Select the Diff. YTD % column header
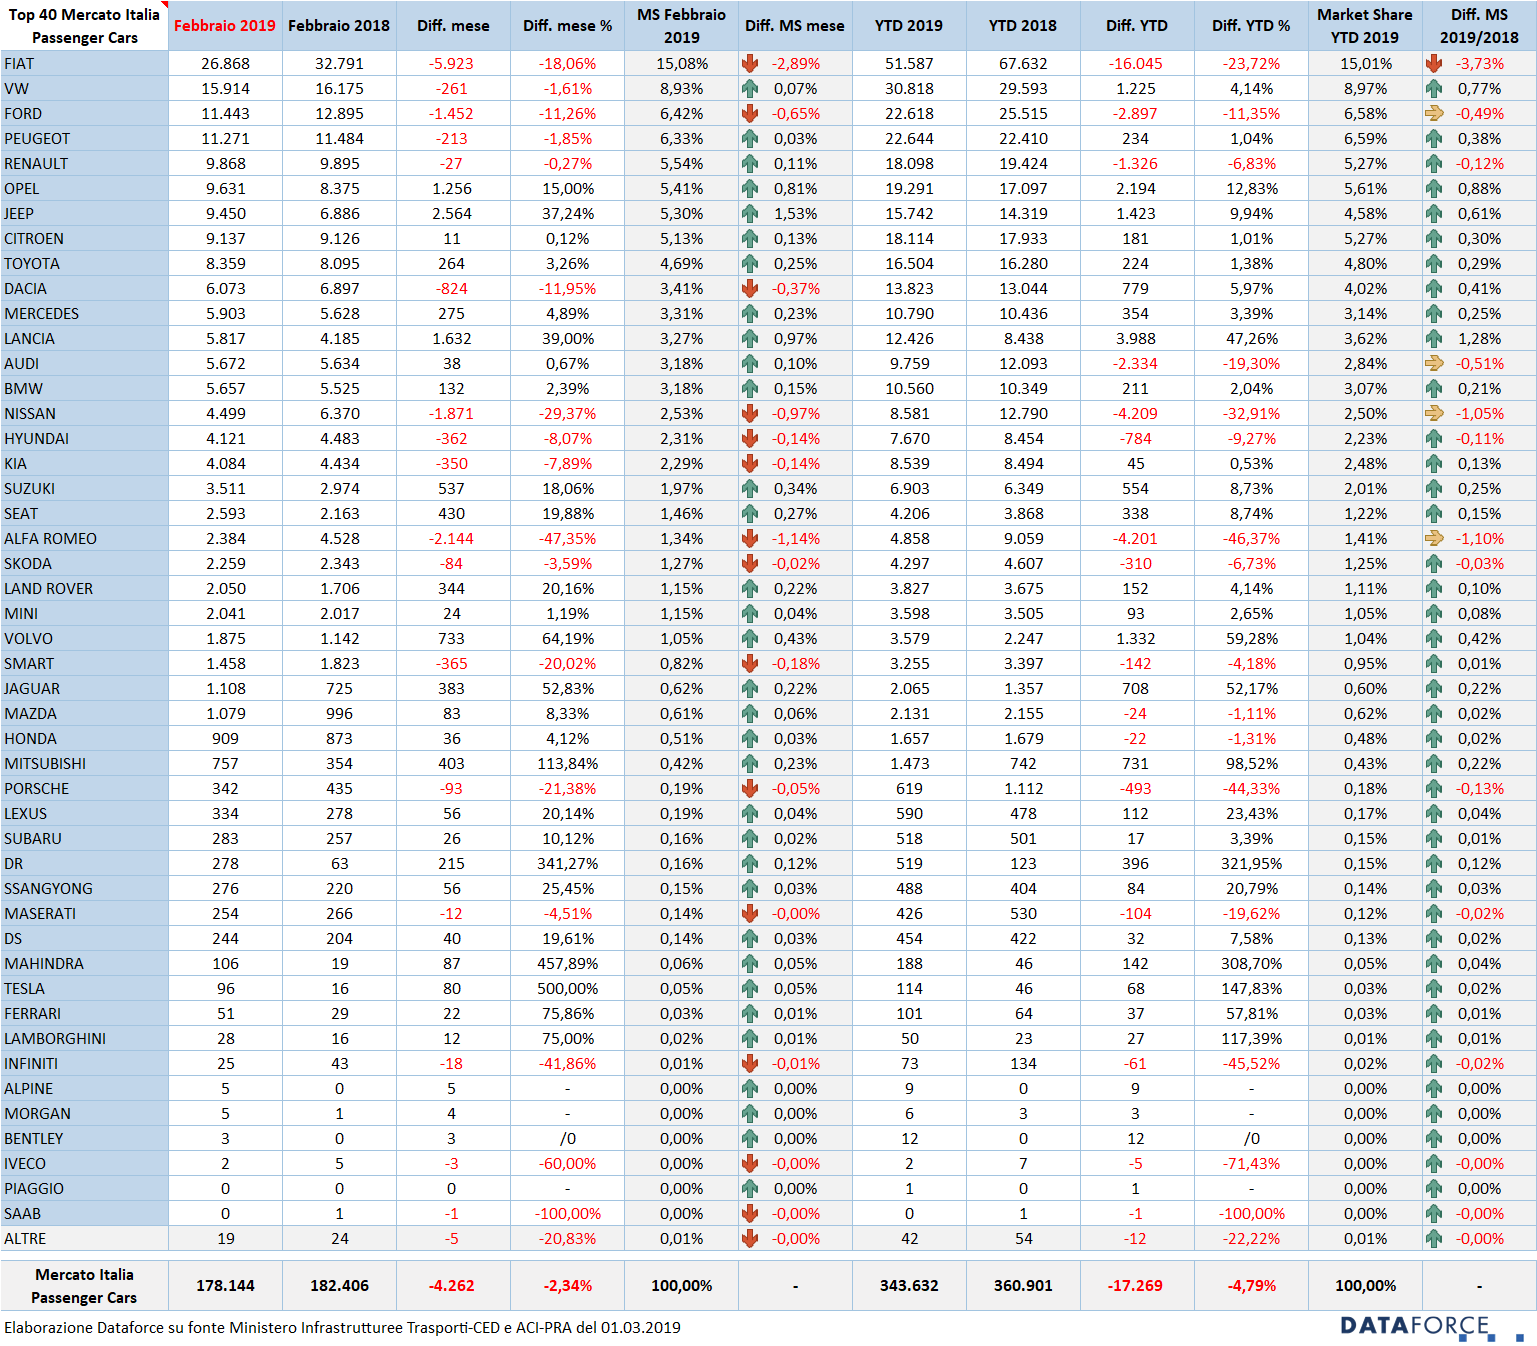 pos(1251,26)
